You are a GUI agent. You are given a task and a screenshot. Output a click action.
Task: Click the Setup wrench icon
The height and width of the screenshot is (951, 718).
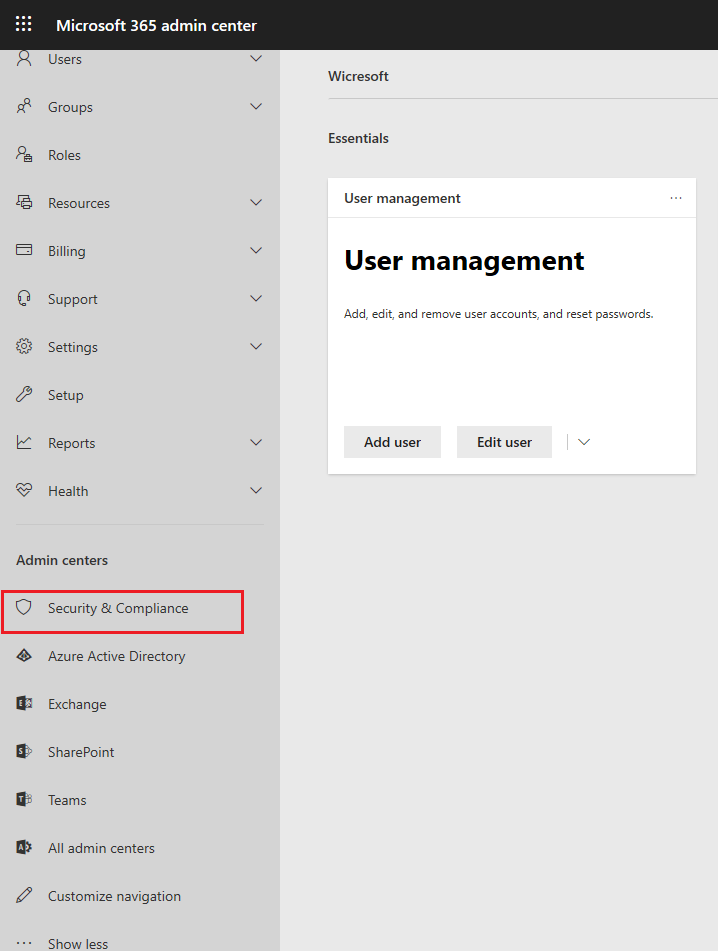24,394
